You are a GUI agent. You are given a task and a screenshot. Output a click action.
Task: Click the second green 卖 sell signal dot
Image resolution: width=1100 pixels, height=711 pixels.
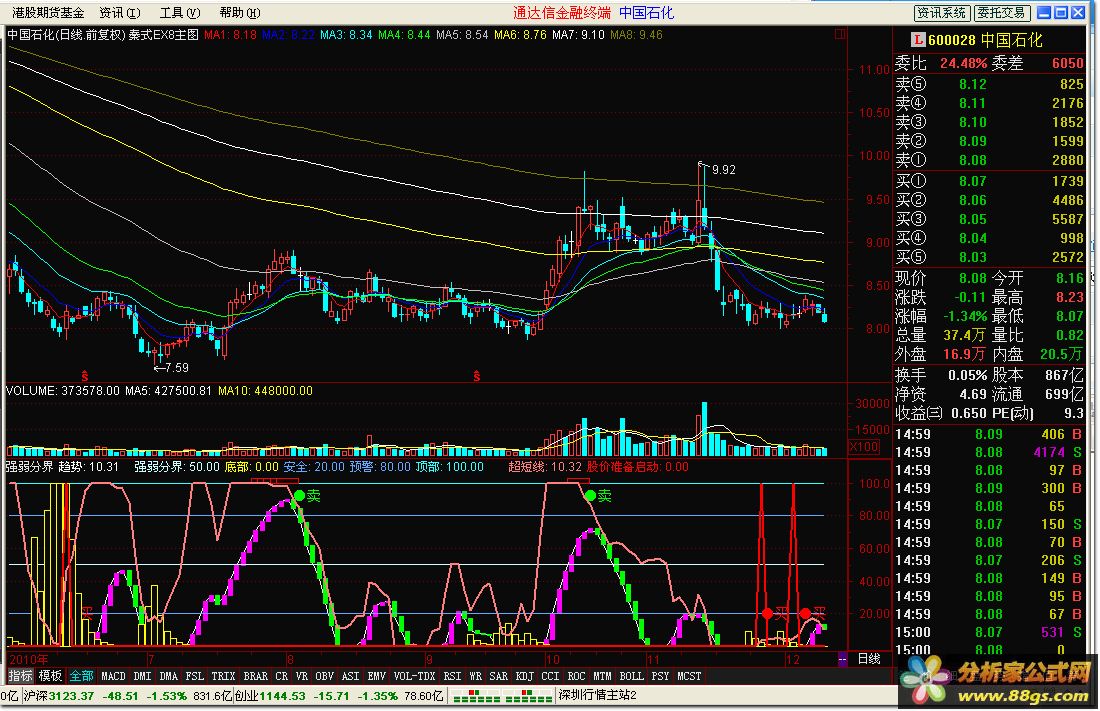tap(590, 496)
